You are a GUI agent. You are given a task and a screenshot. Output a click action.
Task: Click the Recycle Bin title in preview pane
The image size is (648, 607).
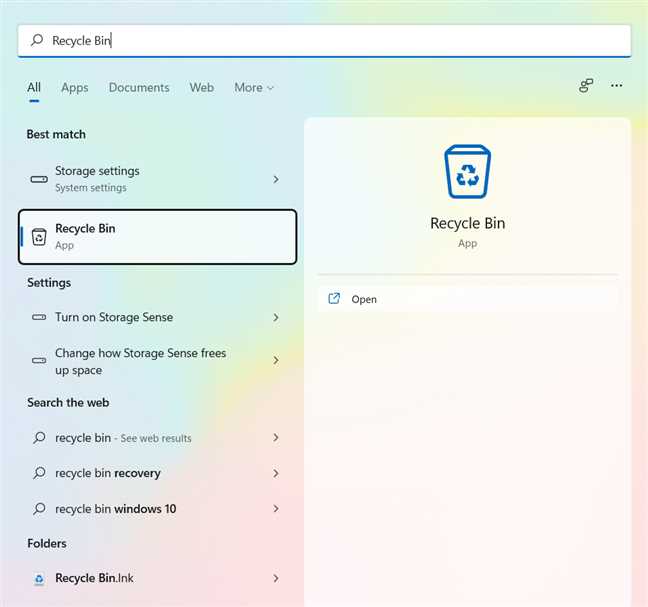pos(467,223)
